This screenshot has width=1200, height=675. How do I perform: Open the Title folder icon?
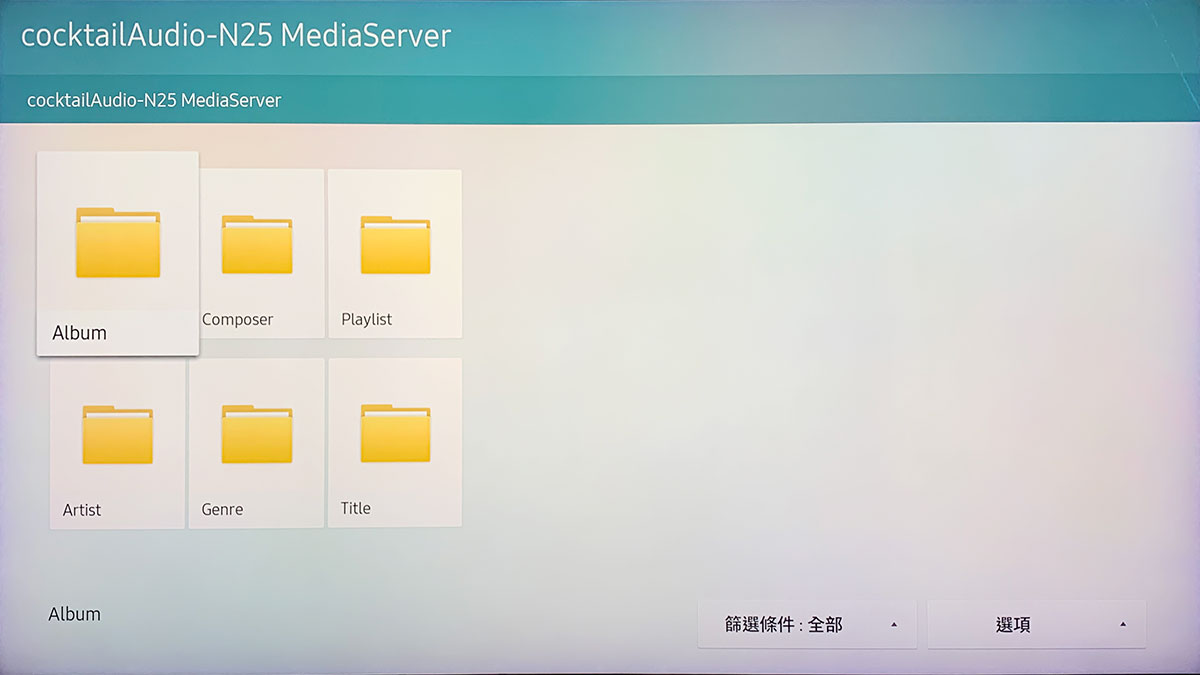pos(395,435)
